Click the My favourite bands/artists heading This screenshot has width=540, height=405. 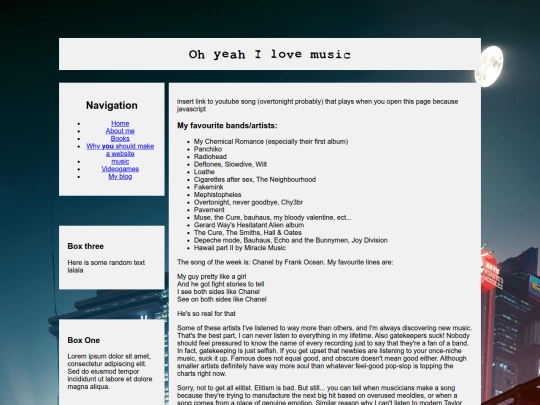point(227,126)
